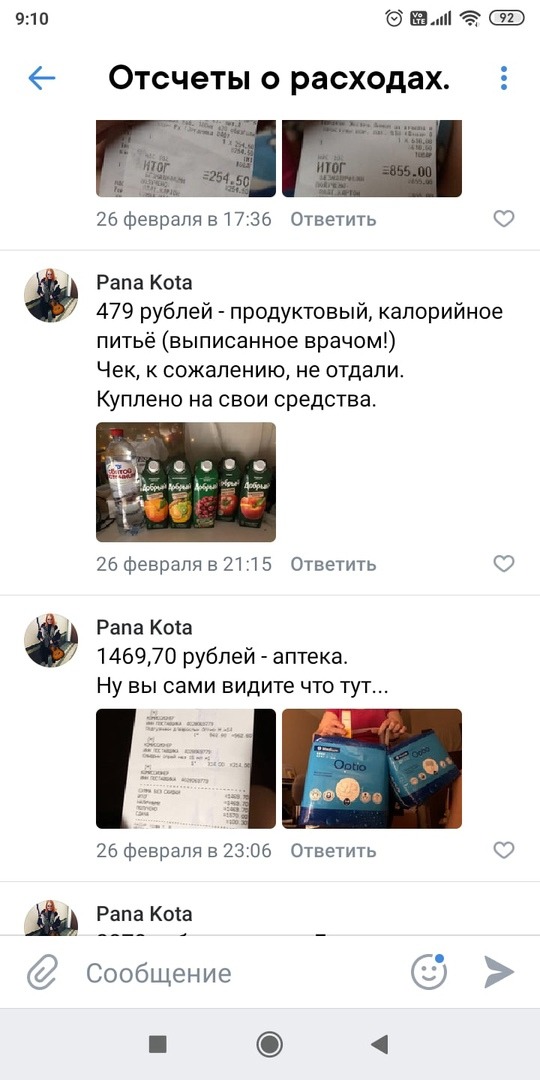Screen dimensions: 540x1080
Task: Open the emoji sticker picker
Action: 429,972
